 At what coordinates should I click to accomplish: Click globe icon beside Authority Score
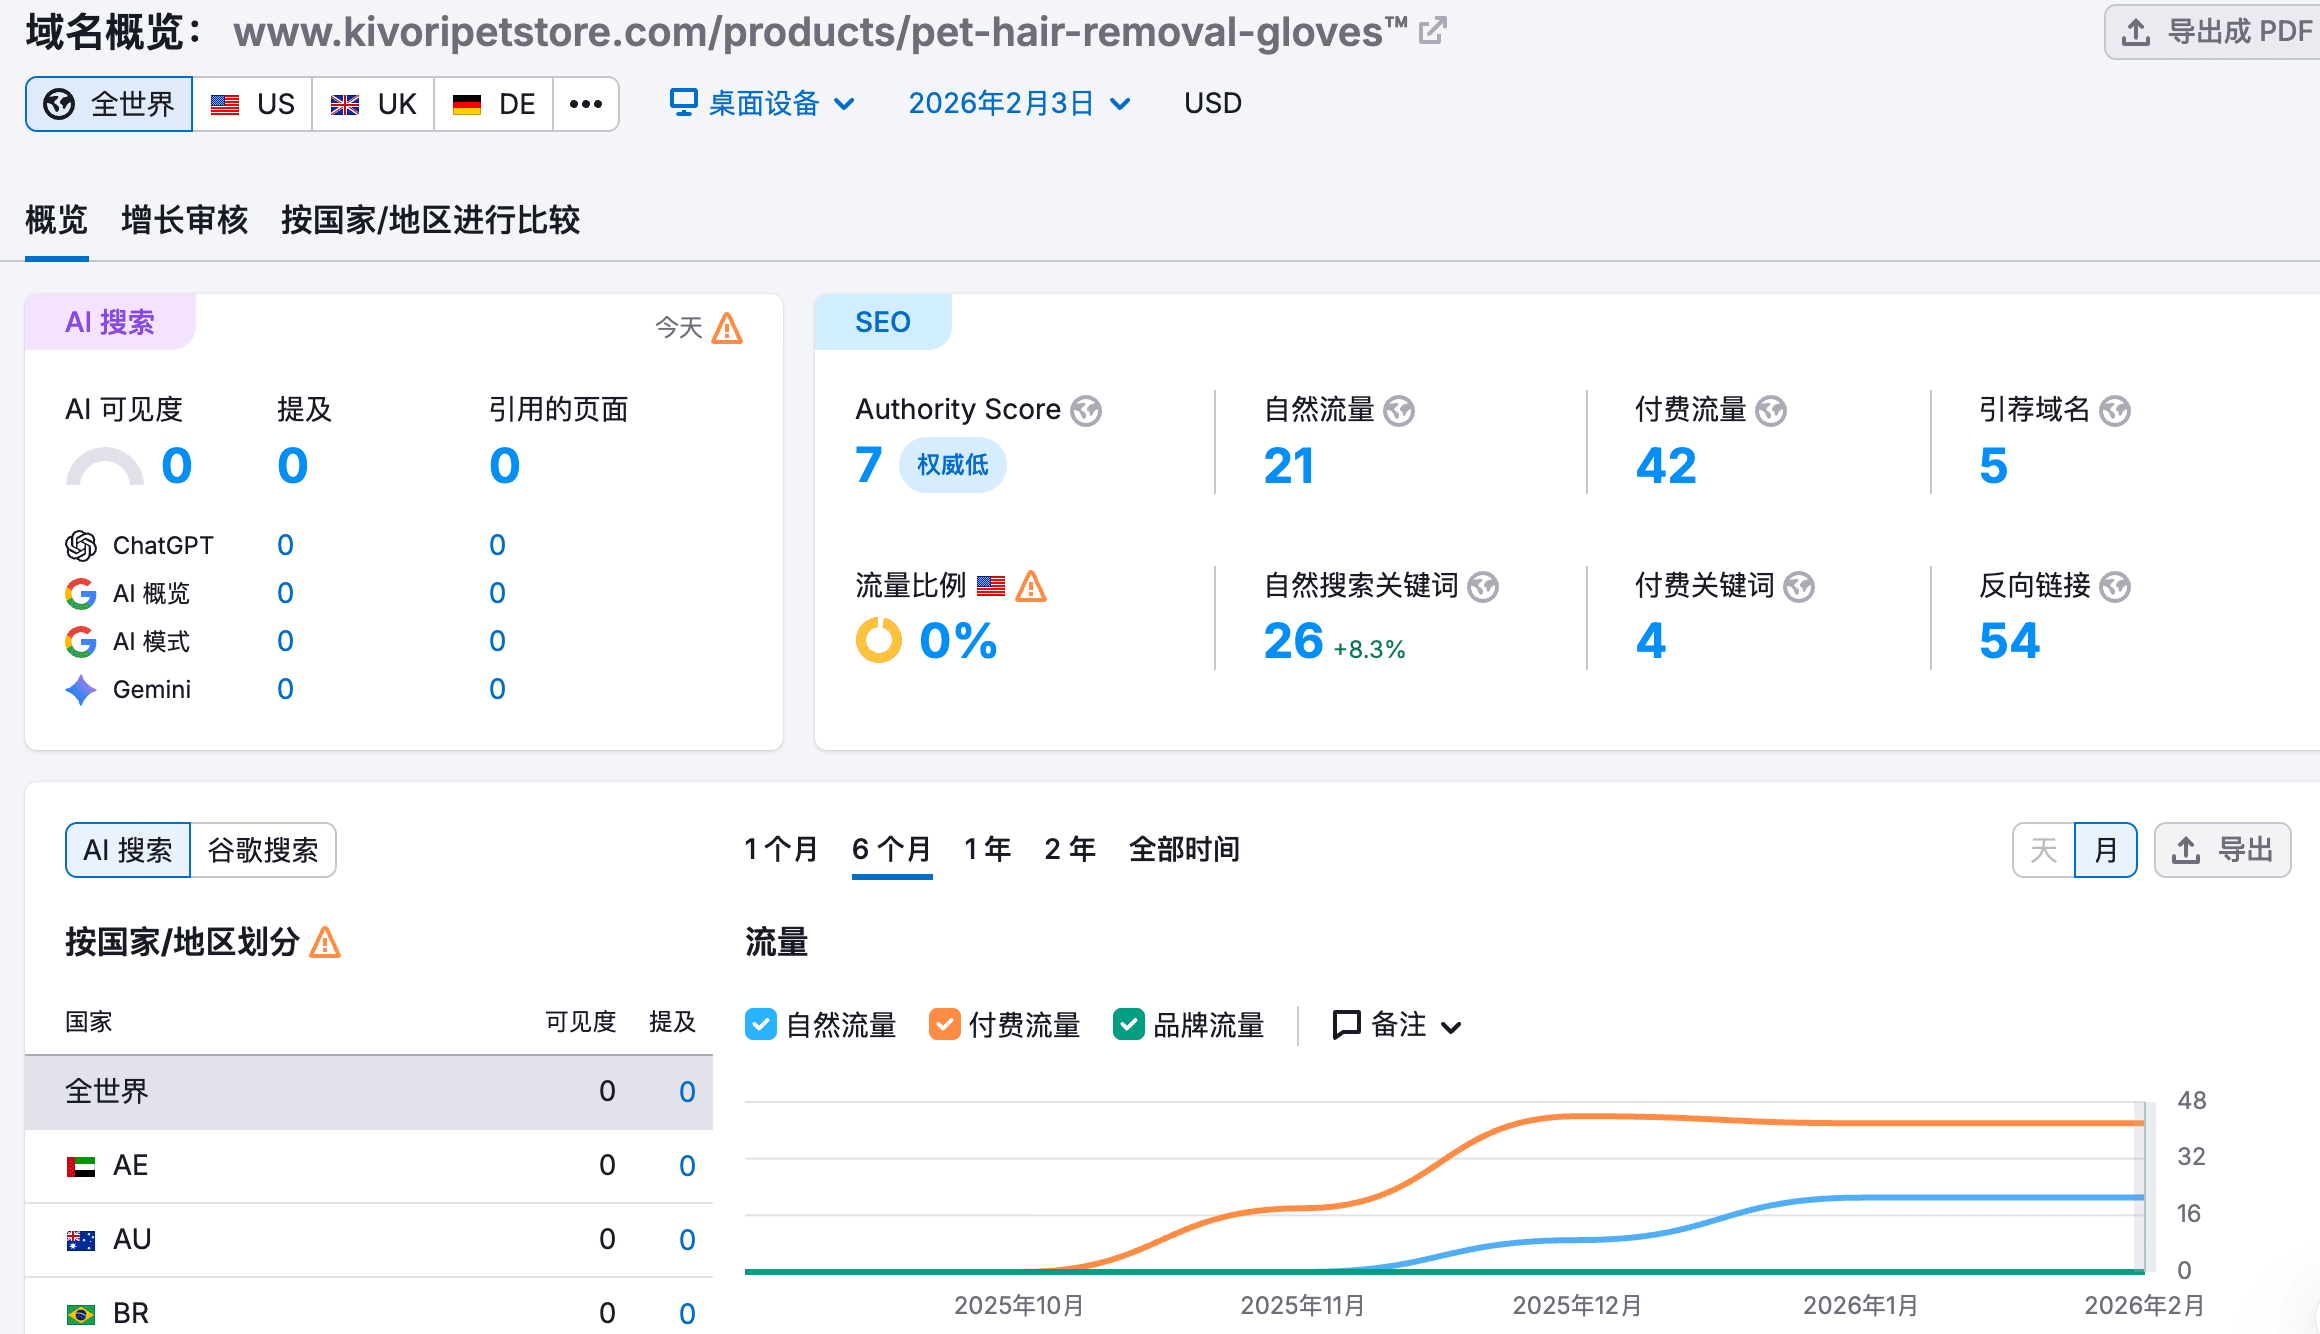(1086, 411)
